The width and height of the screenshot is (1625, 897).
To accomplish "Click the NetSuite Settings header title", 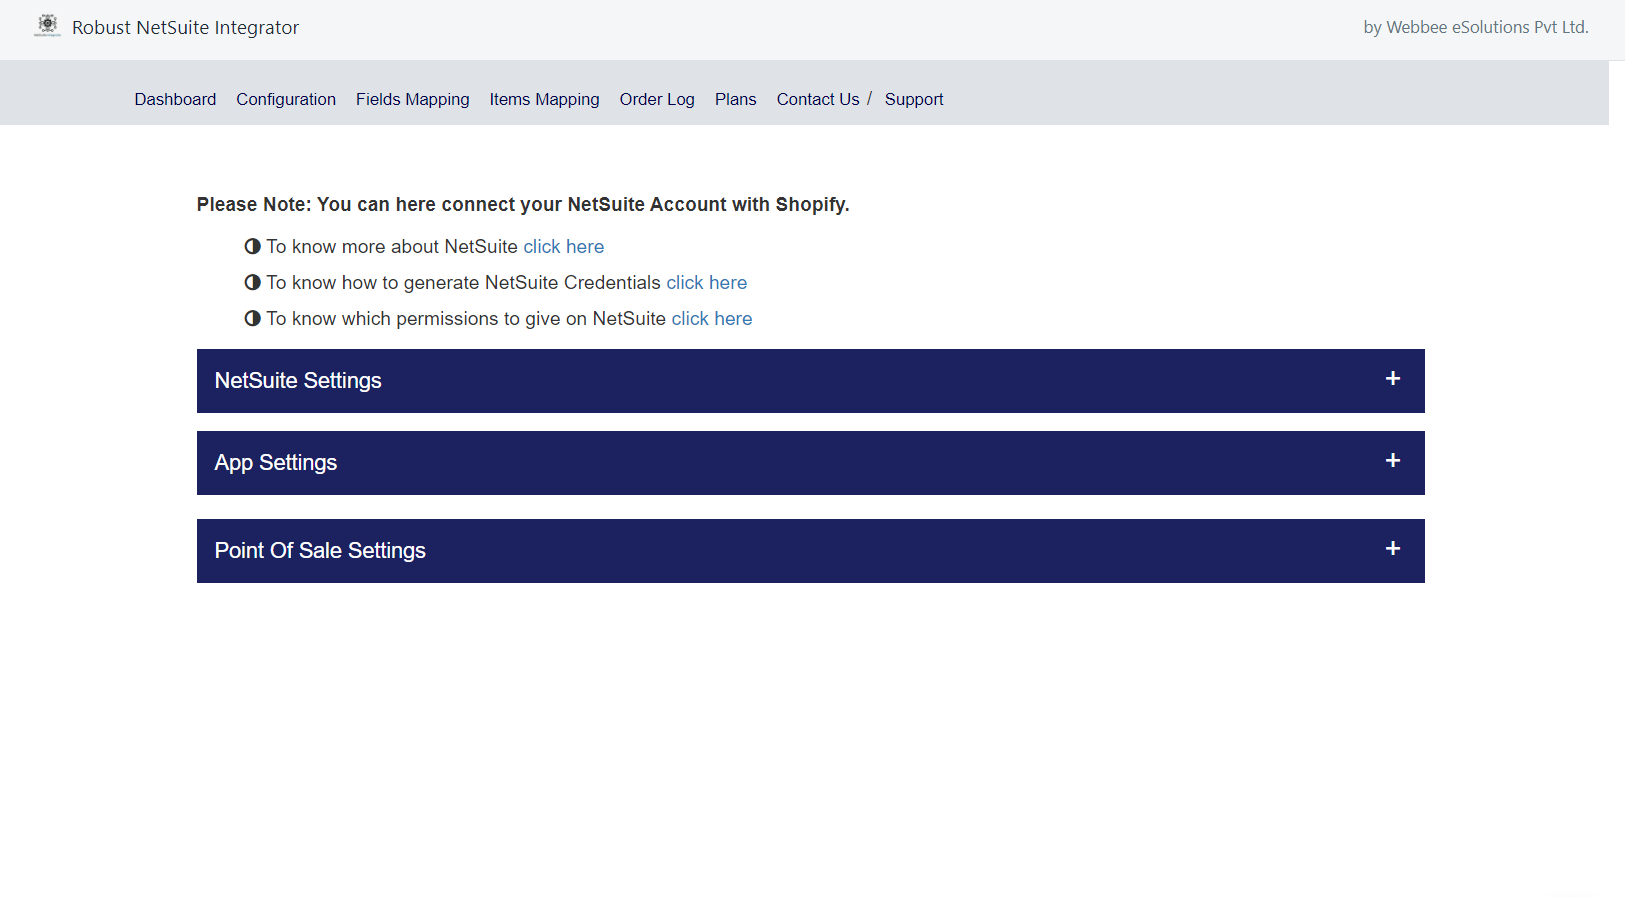I will 298,380.
